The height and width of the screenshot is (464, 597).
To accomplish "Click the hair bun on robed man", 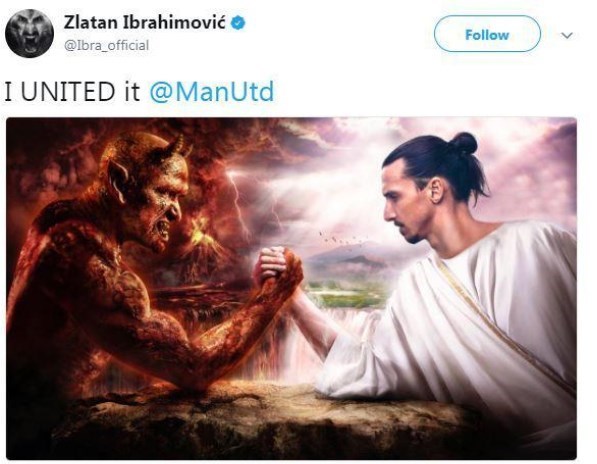I will [464, 143].
